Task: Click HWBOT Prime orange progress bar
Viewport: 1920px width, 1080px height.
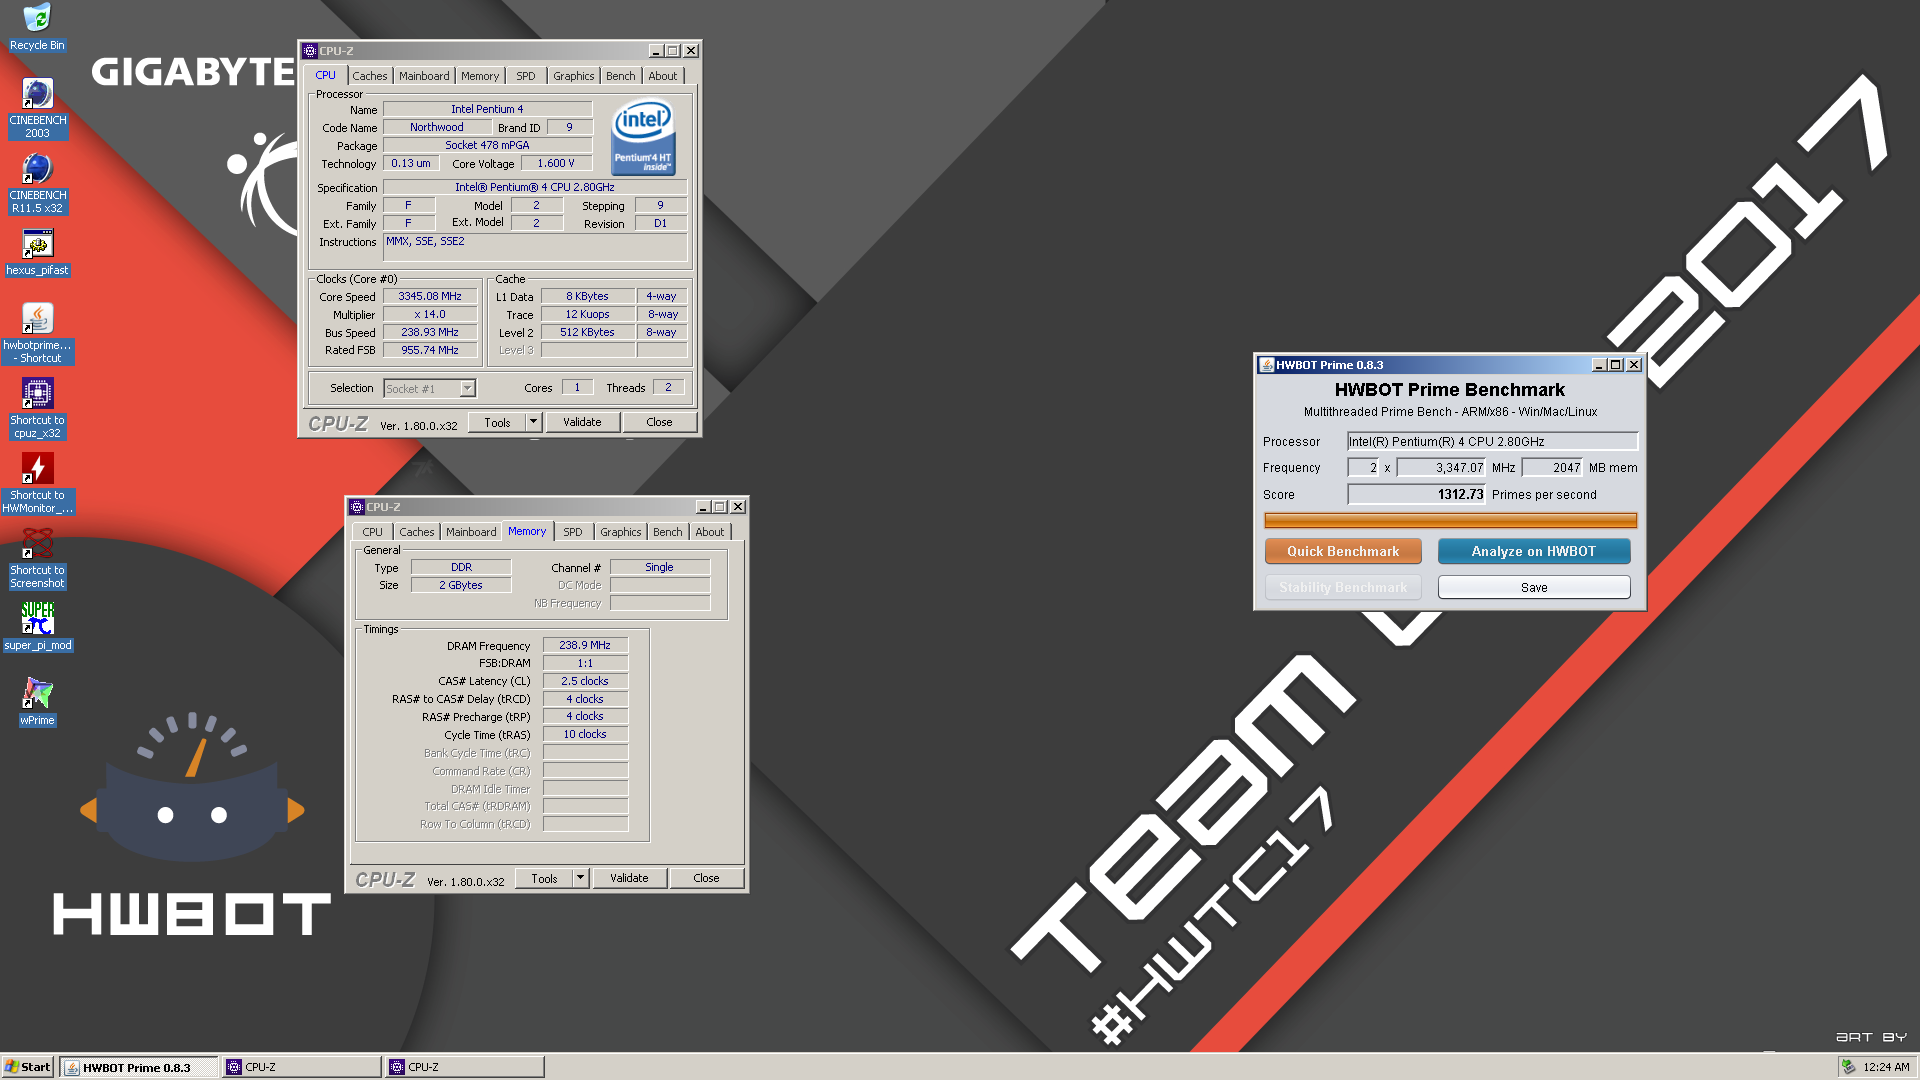Action: [x=1450, y=520]
